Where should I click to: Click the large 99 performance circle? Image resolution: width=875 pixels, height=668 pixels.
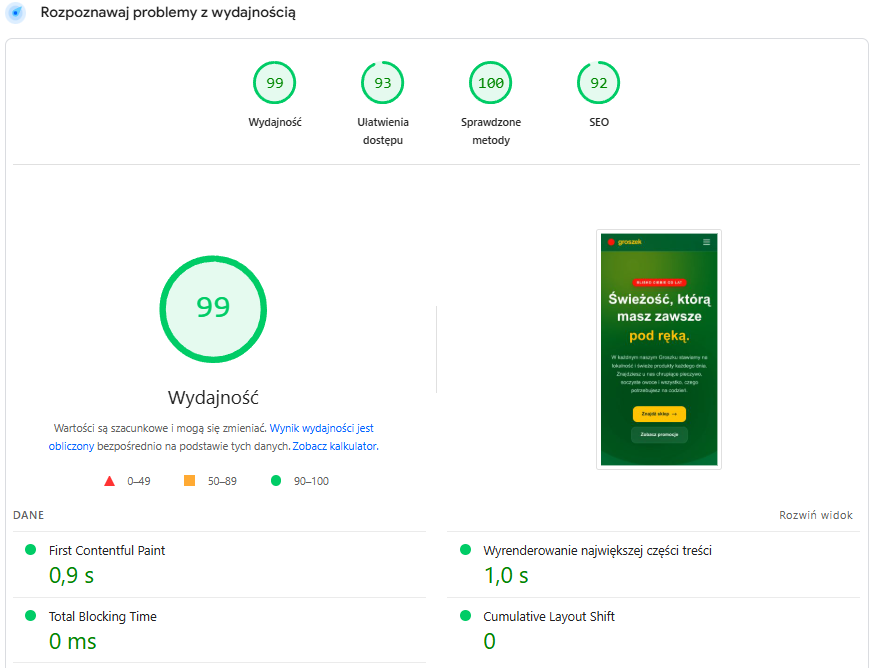(213, 309)
